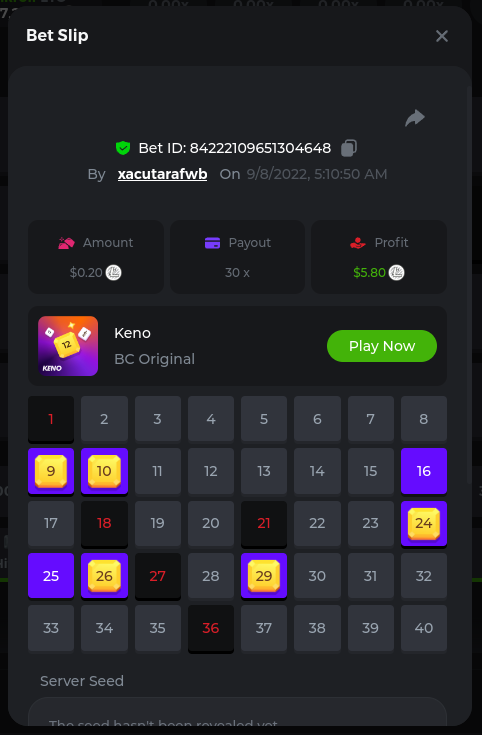Click red number tile 1
482x735 pixels.
[x=51, y=419]
